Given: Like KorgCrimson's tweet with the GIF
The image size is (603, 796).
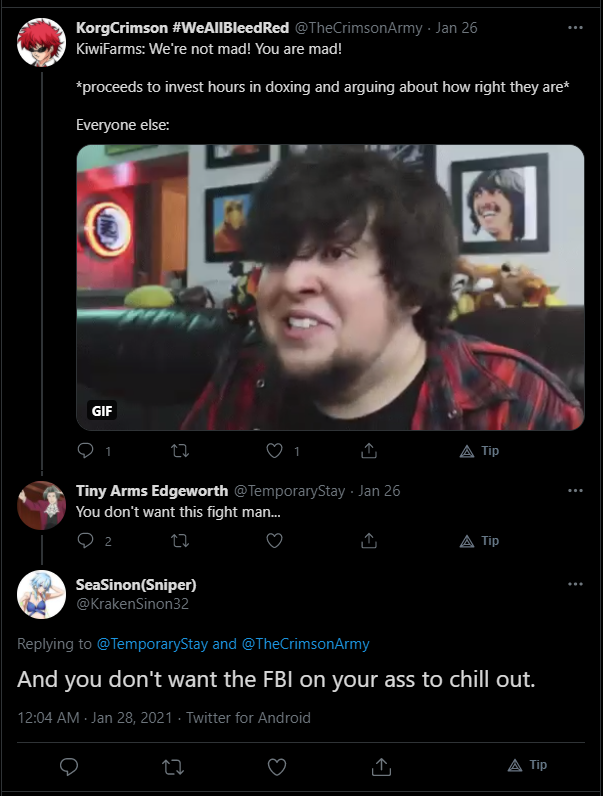Looking at the screenshot, I should (x=275, y=450).
